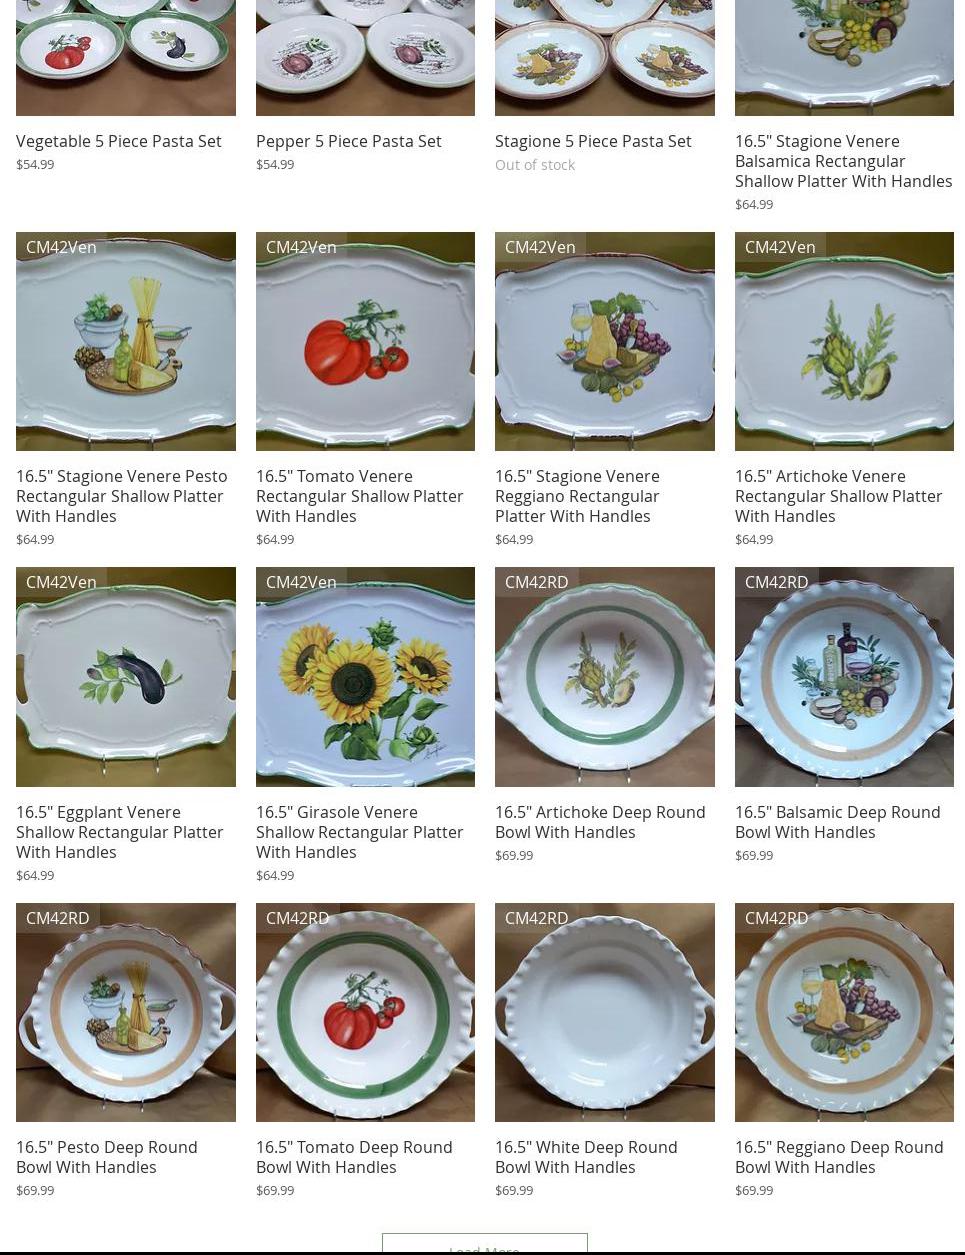Click the Vegetable 5 Piece Pasta Set title
Viewport: 965px width, 1255px height.
(119, 141)
